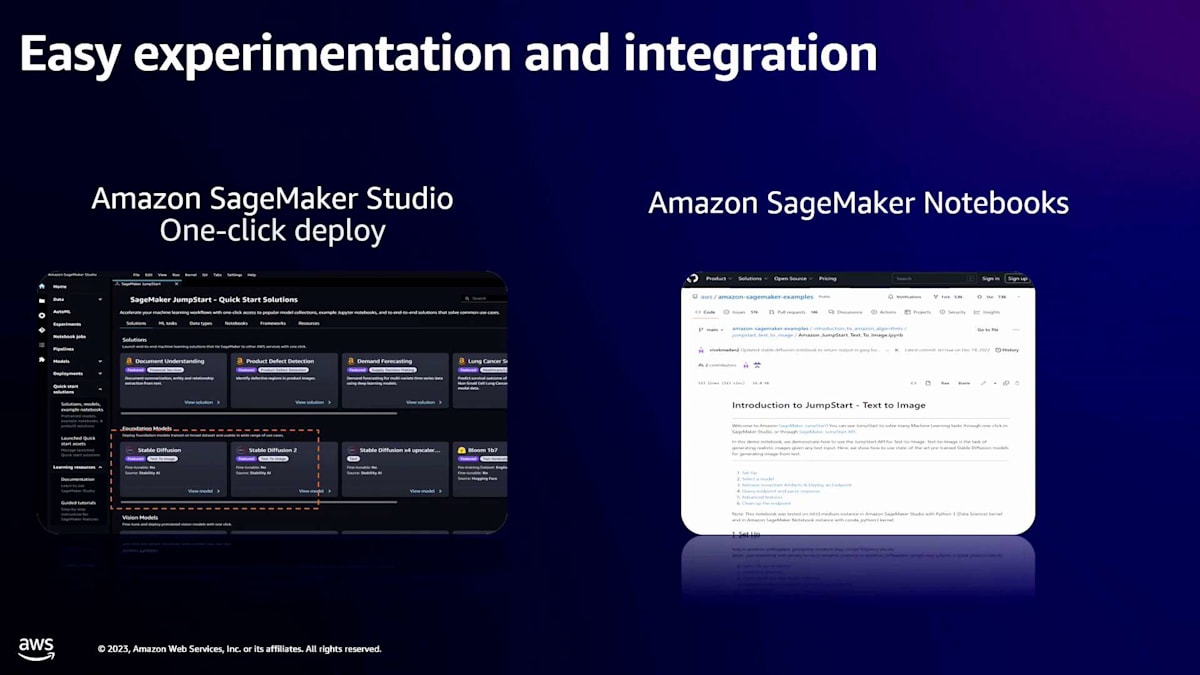Open the Insights tab on GitHub repo

point(987,312)
